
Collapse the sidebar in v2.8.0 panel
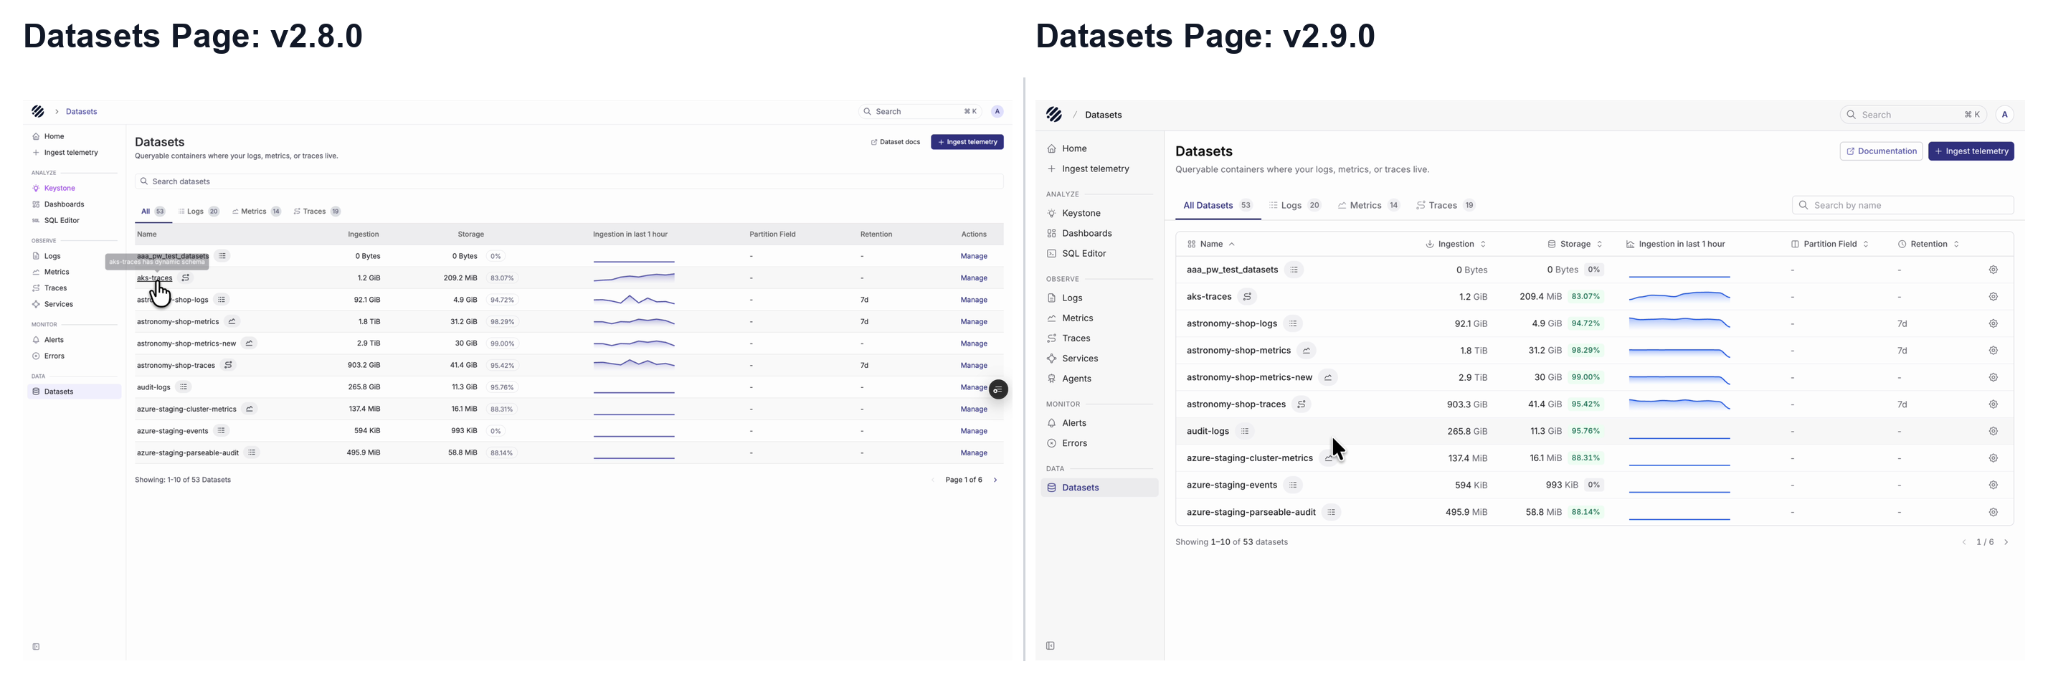tap(36, 647)
